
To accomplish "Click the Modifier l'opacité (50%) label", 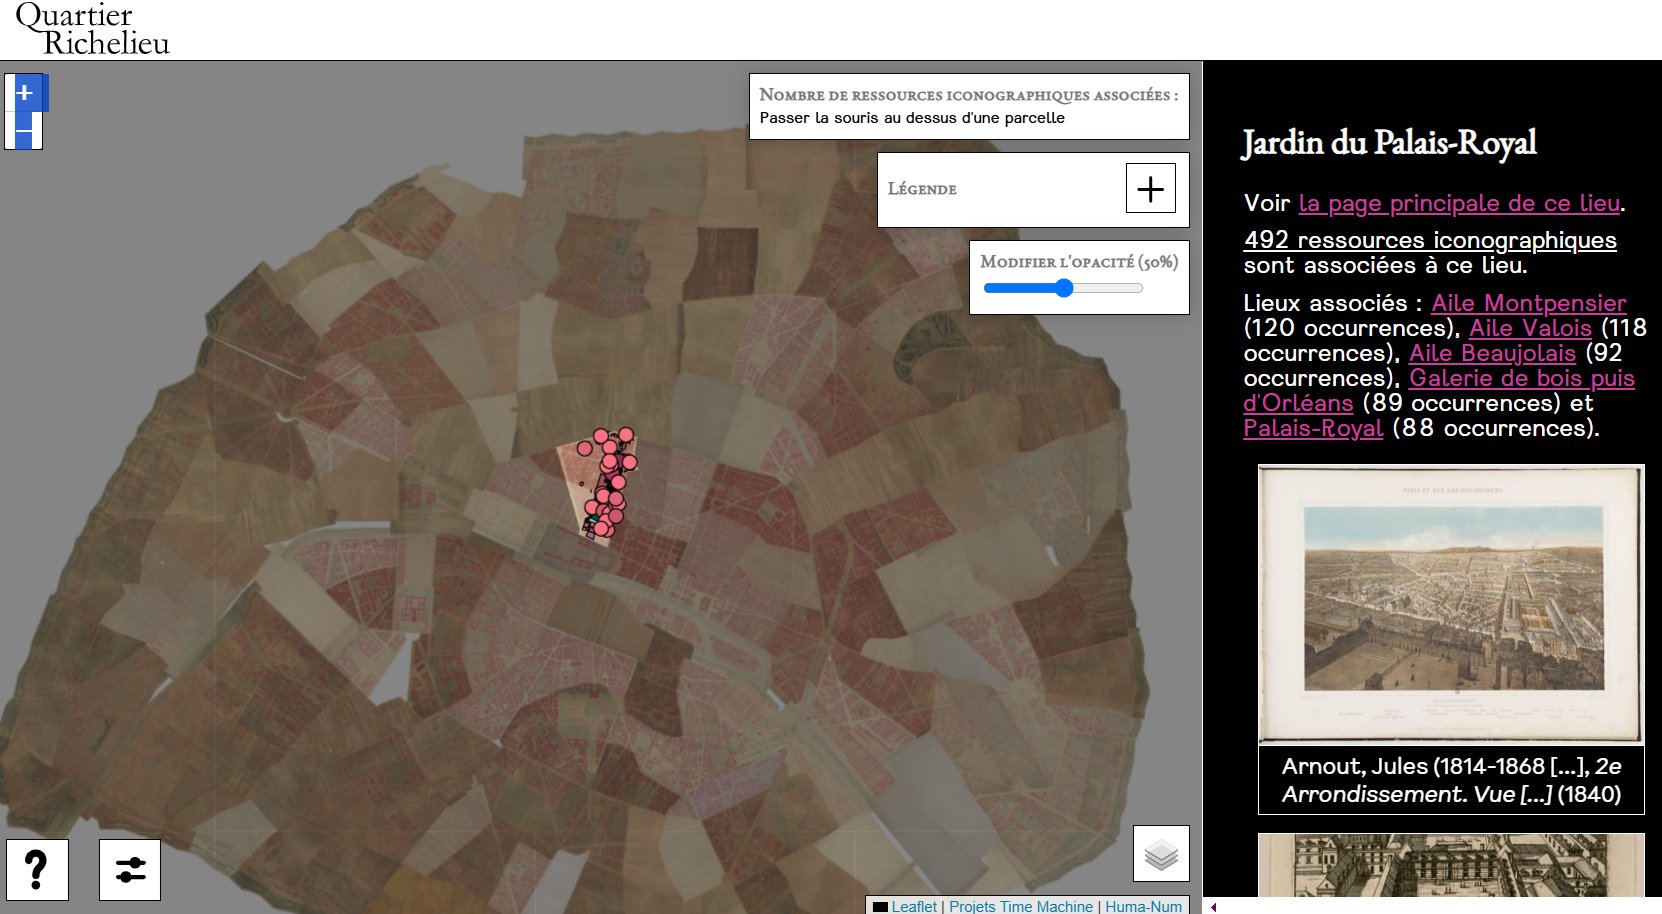I will [1079, 262].
